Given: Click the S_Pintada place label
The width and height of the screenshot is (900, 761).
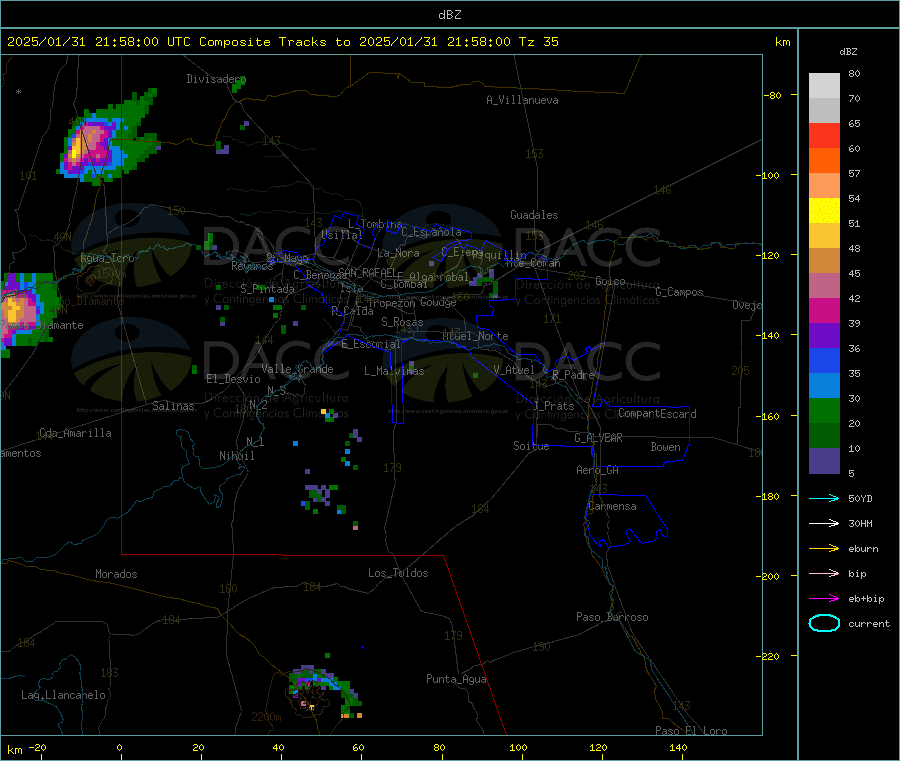Looking at the screenshot, I should click(x=267, y=289).
